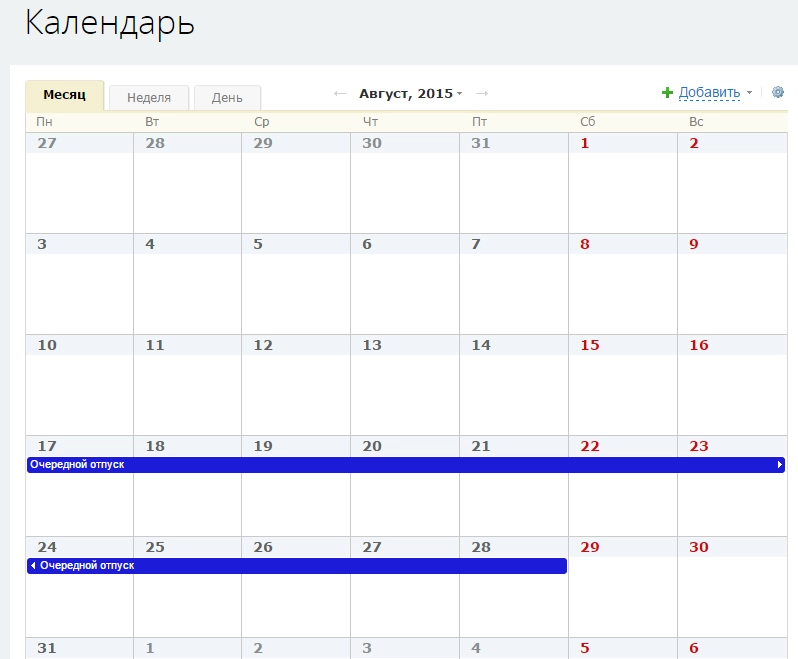
Task: Switch to Месяц view tab
Action: pyautogui.click(x=64, y=95)
